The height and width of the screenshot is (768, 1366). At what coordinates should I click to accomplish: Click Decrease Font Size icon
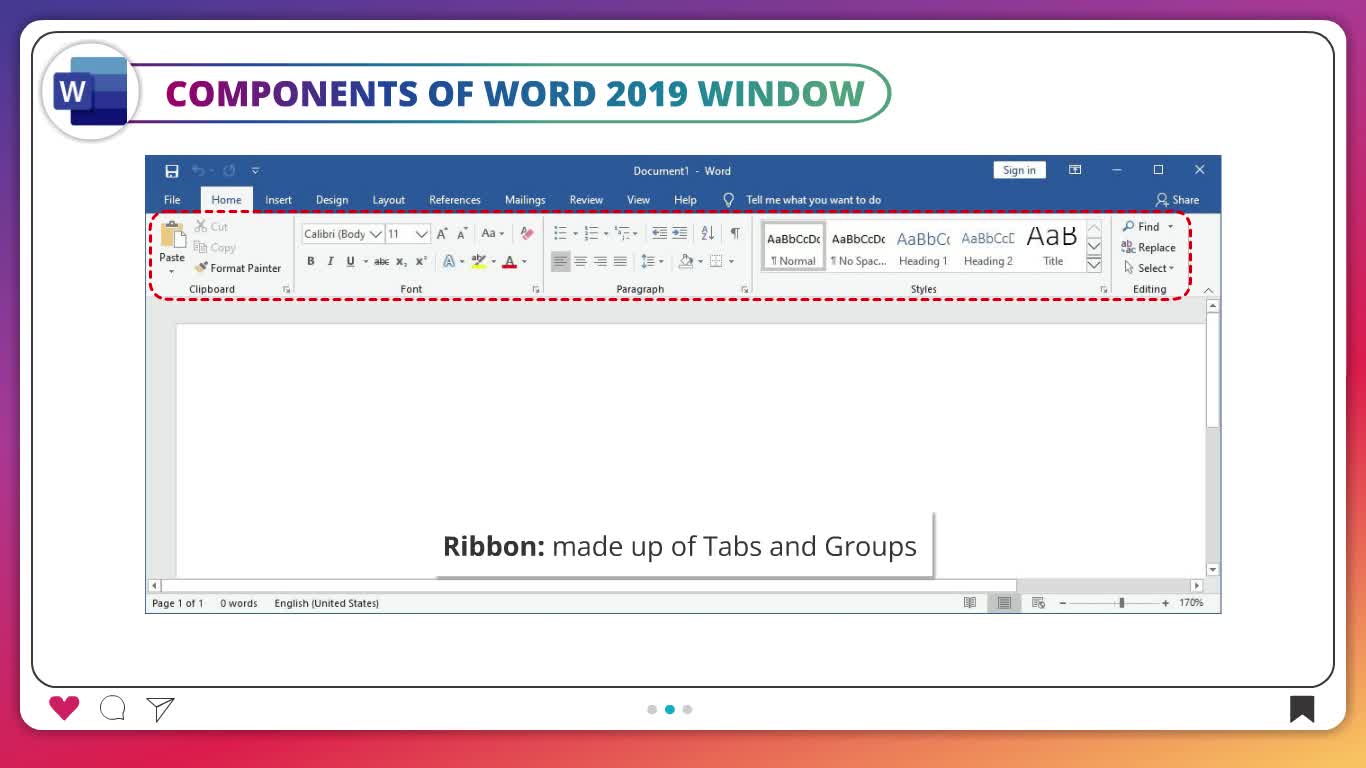462,234
